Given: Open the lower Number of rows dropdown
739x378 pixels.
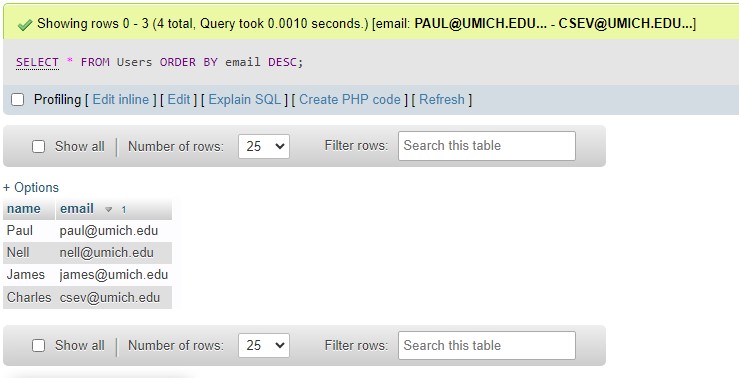Looking at the screenshot, I should click(x=264, y=345).
